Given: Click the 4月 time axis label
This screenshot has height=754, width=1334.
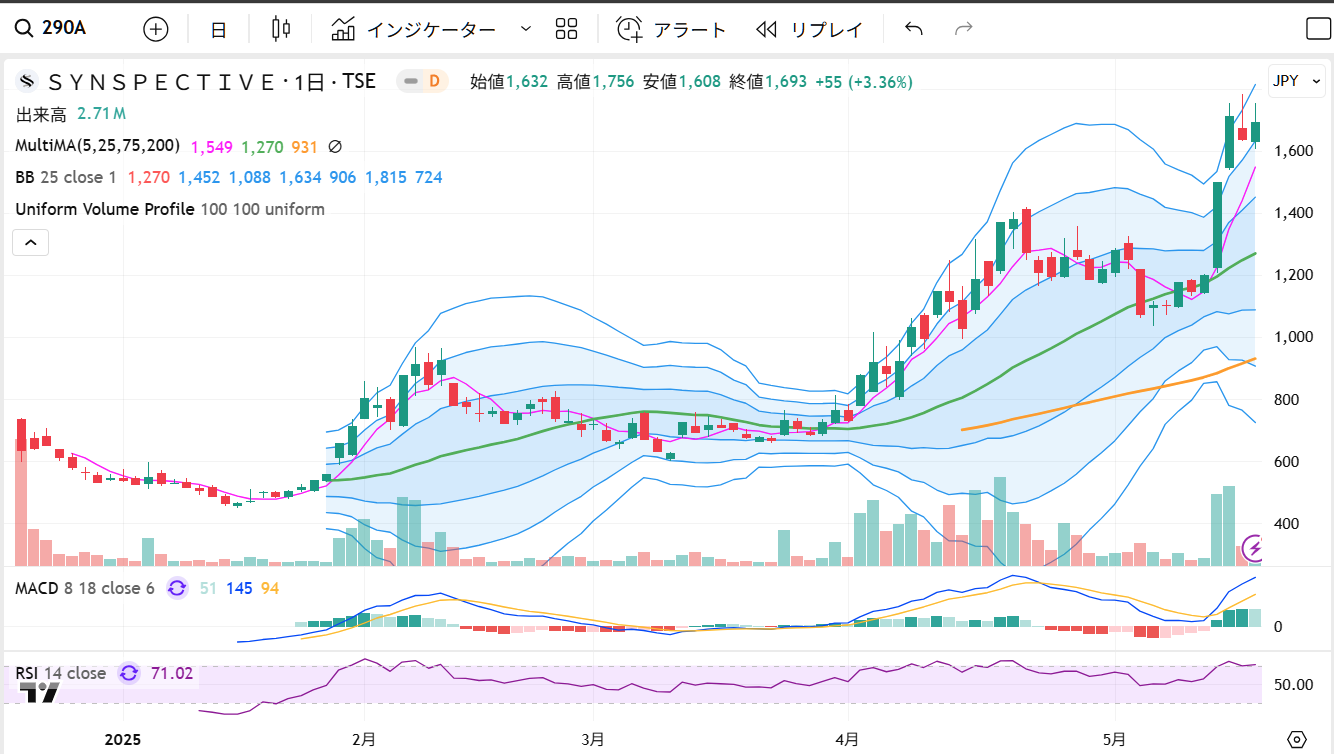Looking at the screenshot, I should 848,740.
